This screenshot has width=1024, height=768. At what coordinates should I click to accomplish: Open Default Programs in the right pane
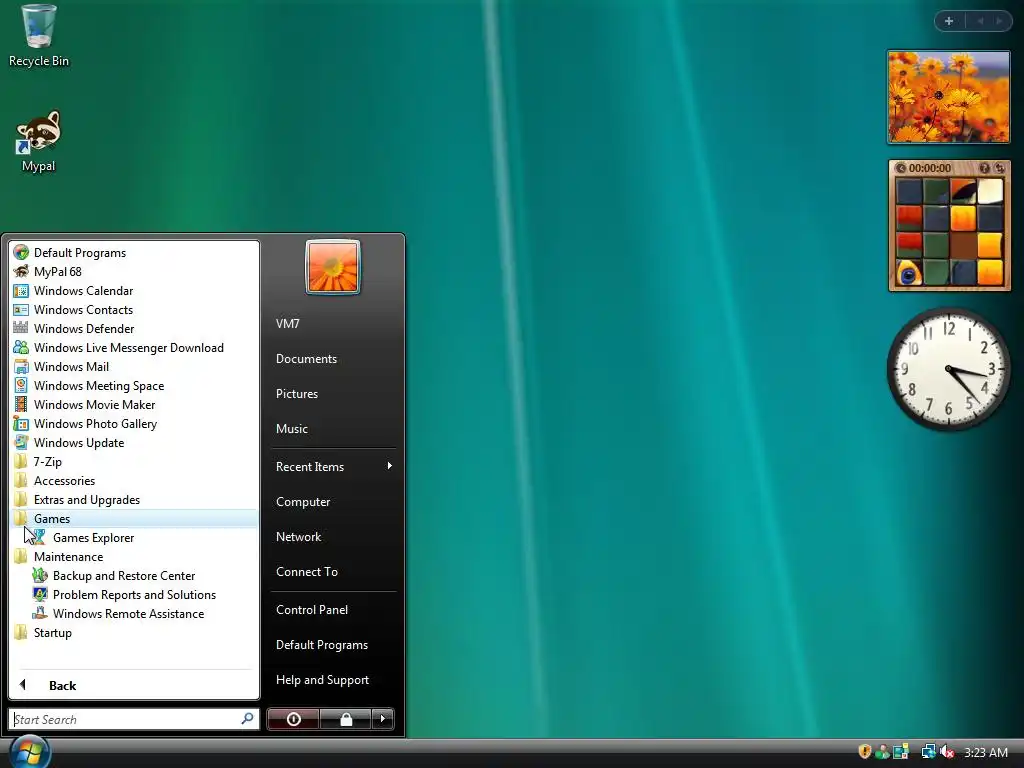point(333,645)
